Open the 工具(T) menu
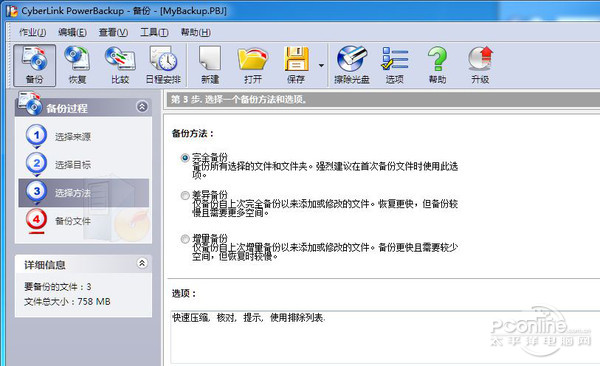This screenshot has height=366, width=600. pyautogui.click(x=154, y=33)
